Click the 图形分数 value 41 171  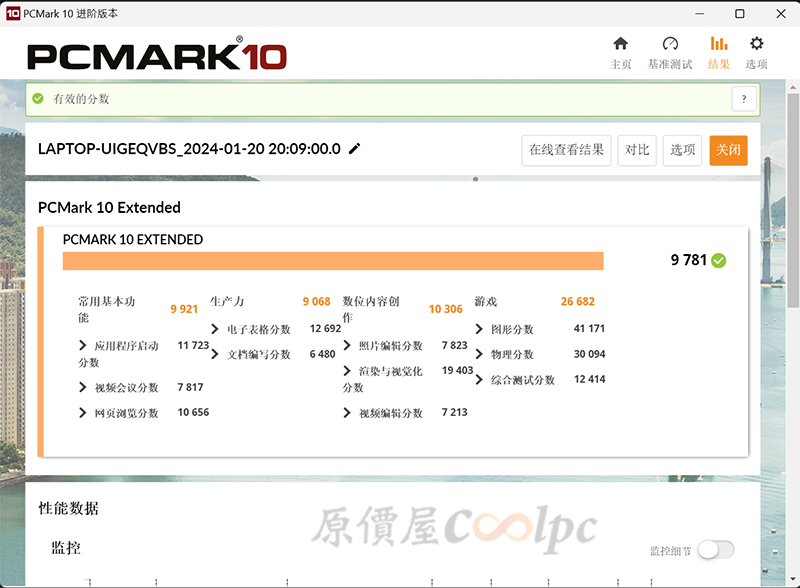(x=589, y=328)
